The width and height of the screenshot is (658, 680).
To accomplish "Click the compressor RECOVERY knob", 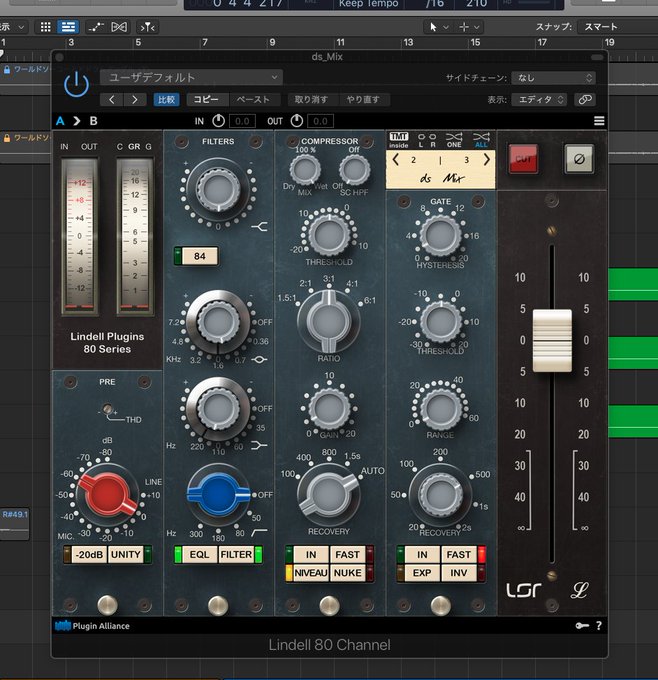I will click(x=329, y=494).
